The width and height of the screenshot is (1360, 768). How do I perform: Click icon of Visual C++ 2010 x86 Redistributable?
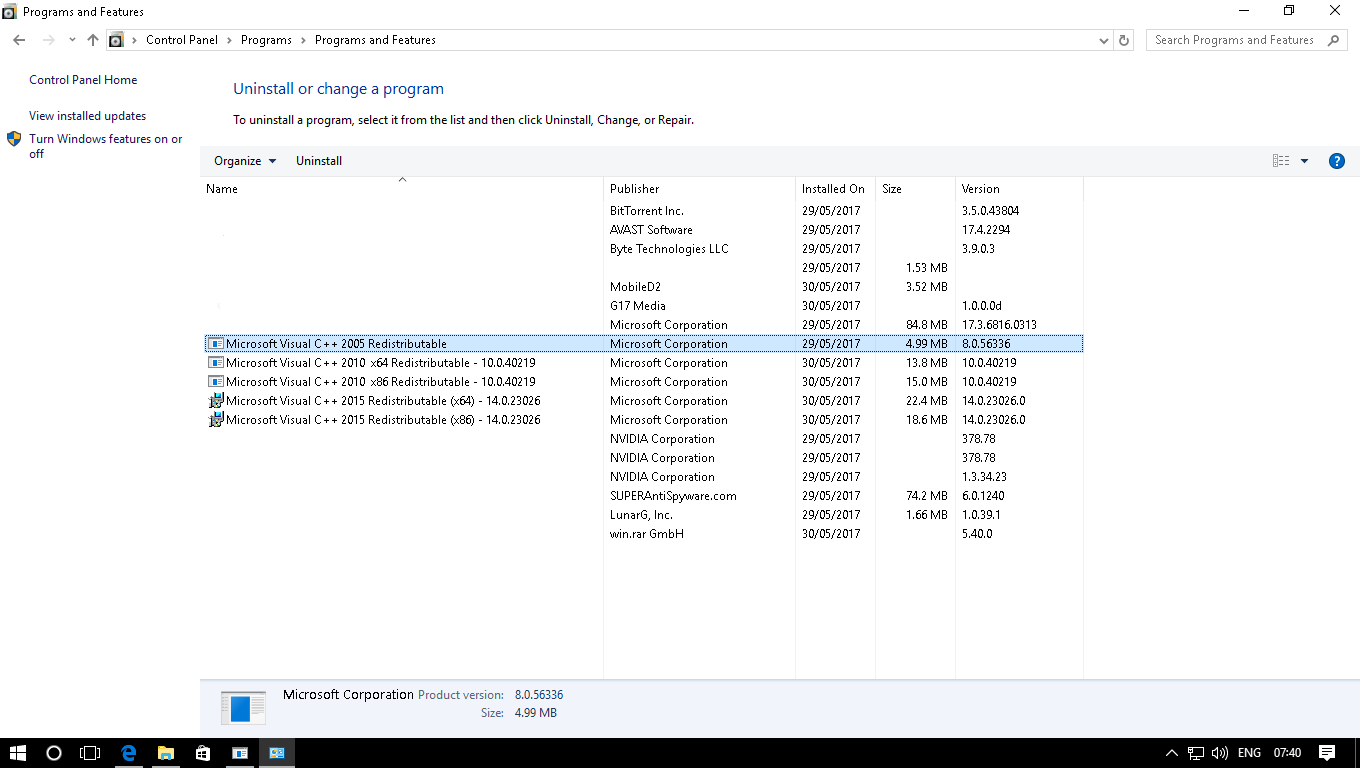tap(215, 382)
